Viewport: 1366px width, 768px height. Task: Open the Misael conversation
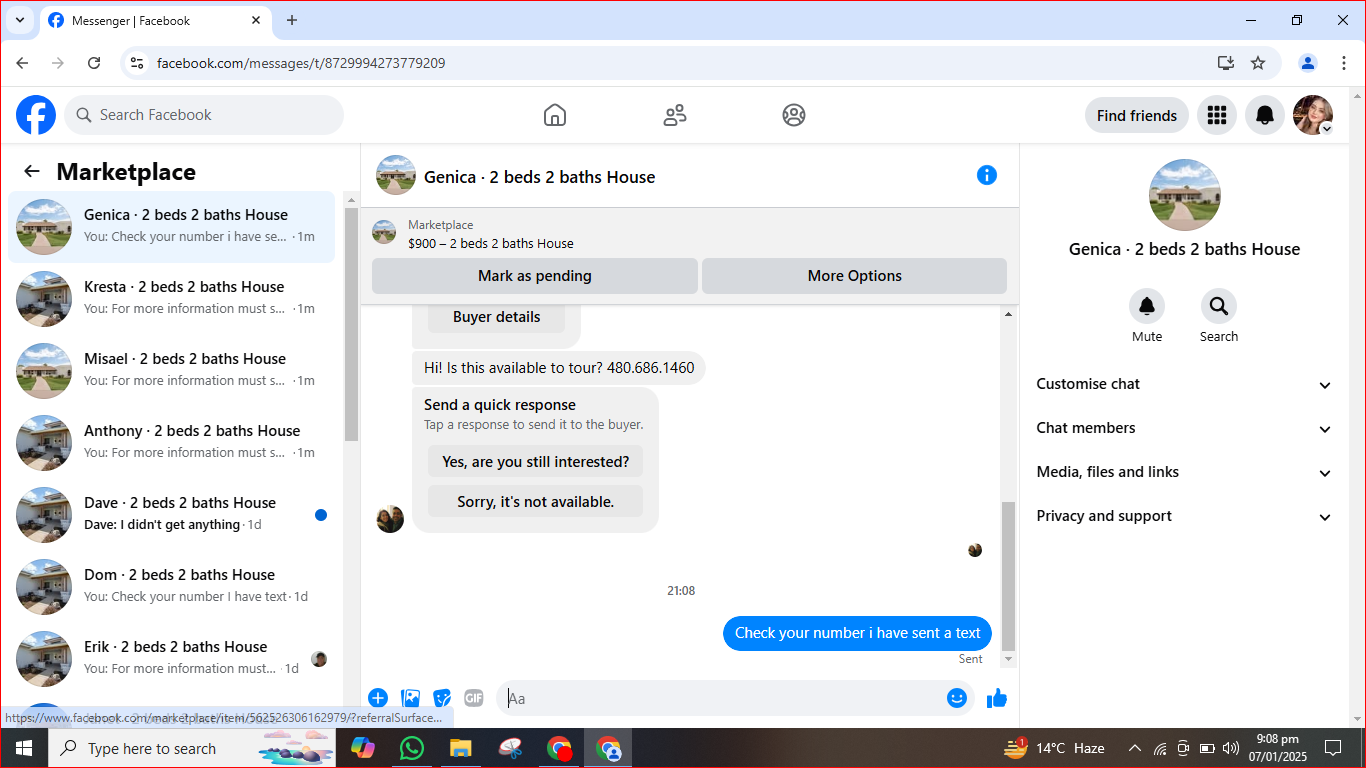coord(171,371)
